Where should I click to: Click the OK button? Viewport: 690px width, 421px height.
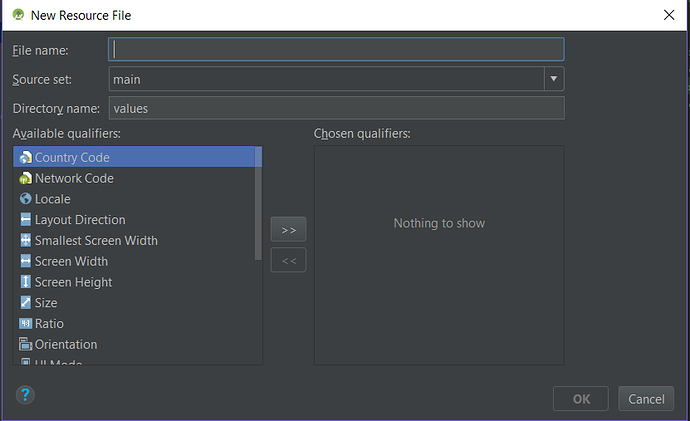tap(581, 399)
